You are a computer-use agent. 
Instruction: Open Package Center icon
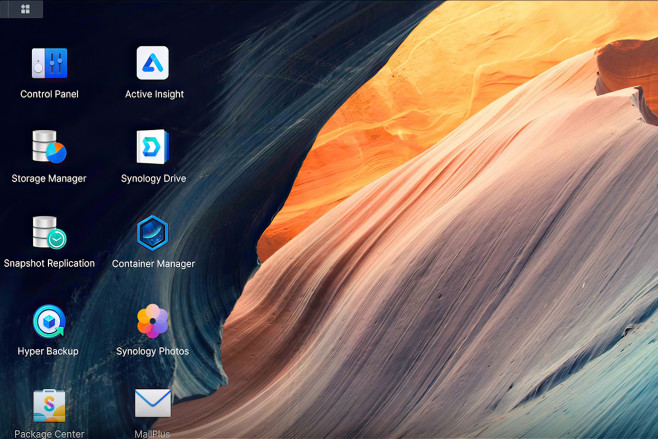click(50, 406)
